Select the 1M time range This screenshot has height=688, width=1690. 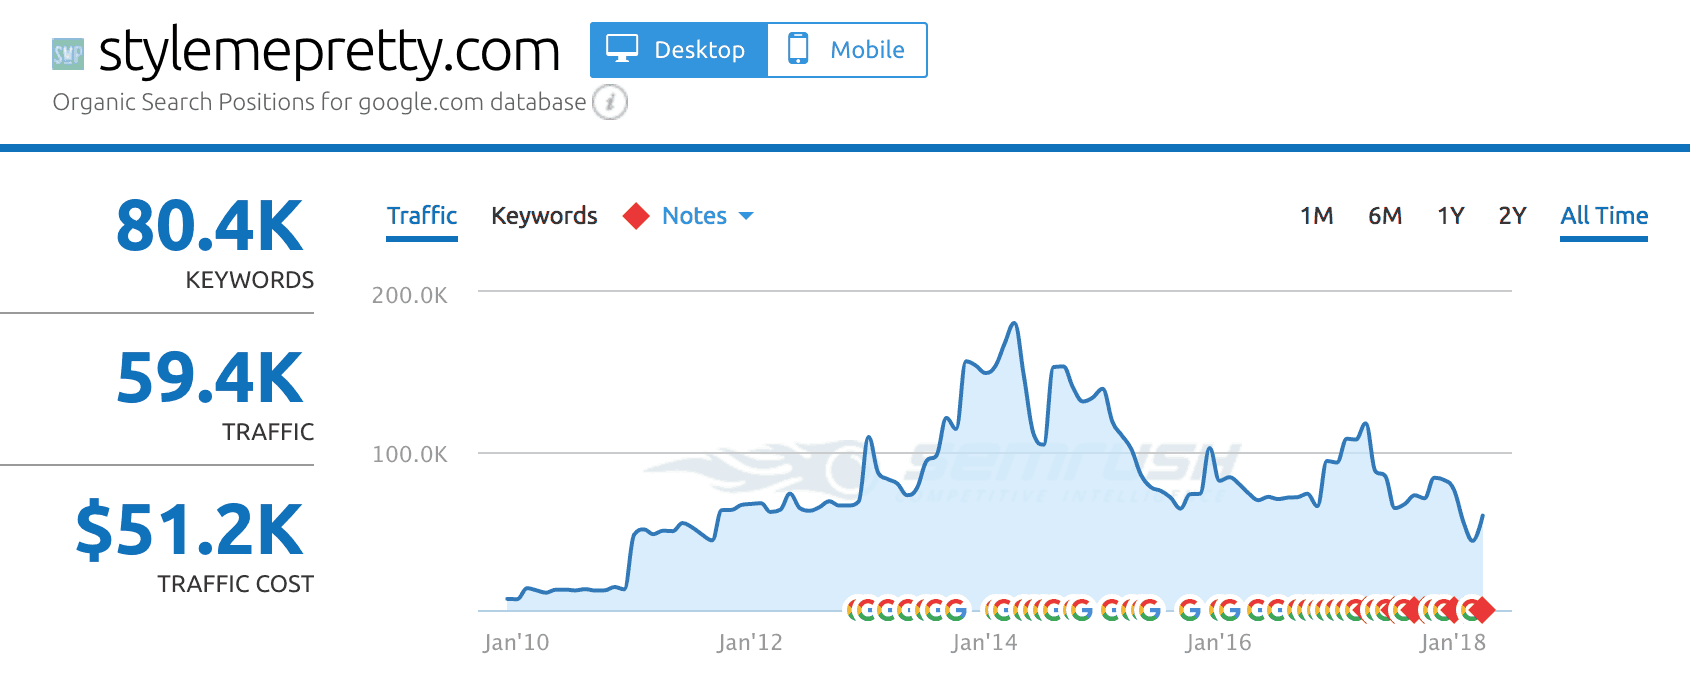tap(1316, 216)
